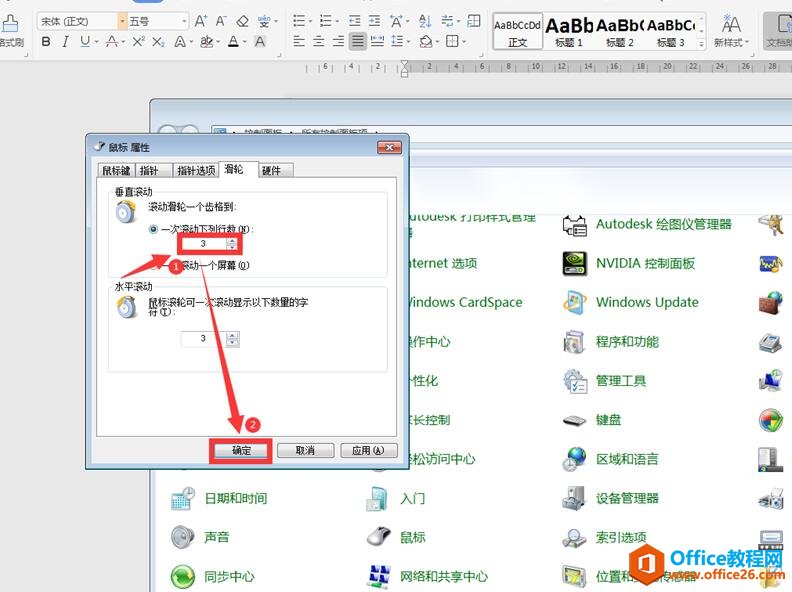Align paragraph text to the right

338,41
